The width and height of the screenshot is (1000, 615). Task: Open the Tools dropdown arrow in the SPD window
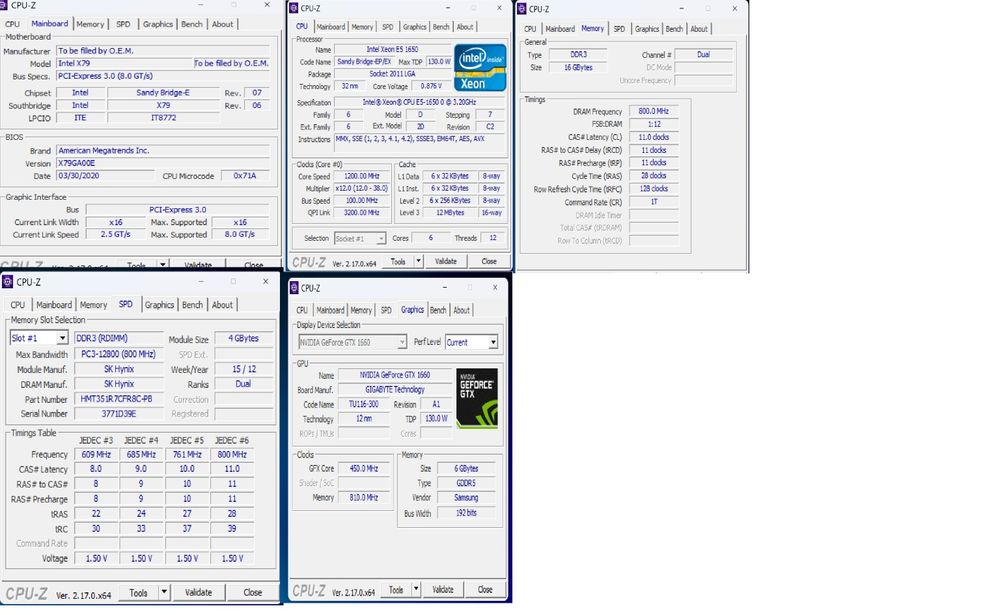(x=164, y=592)
